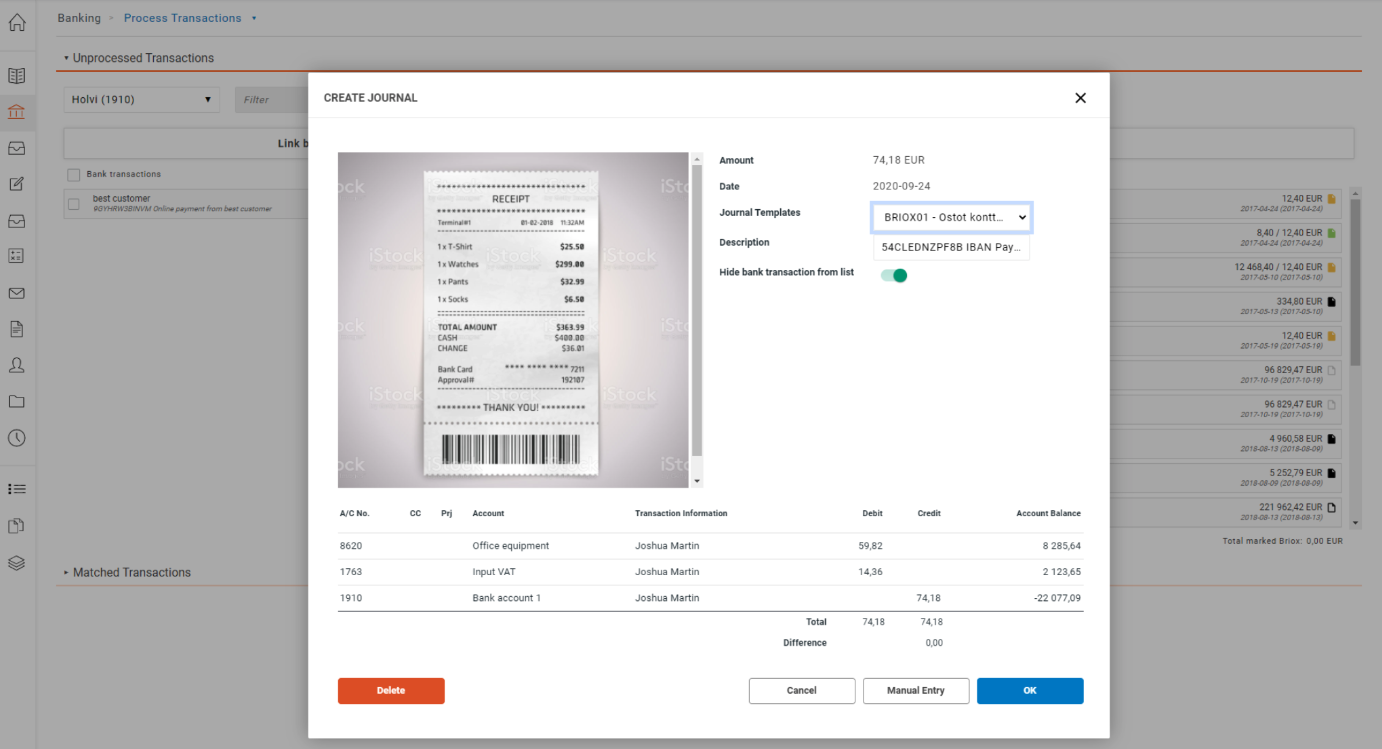Image resolution: width=1382 pixels, height=749 pixels.
Task: Select the Banking building icon in sidebar
Action: click(16, 112)
